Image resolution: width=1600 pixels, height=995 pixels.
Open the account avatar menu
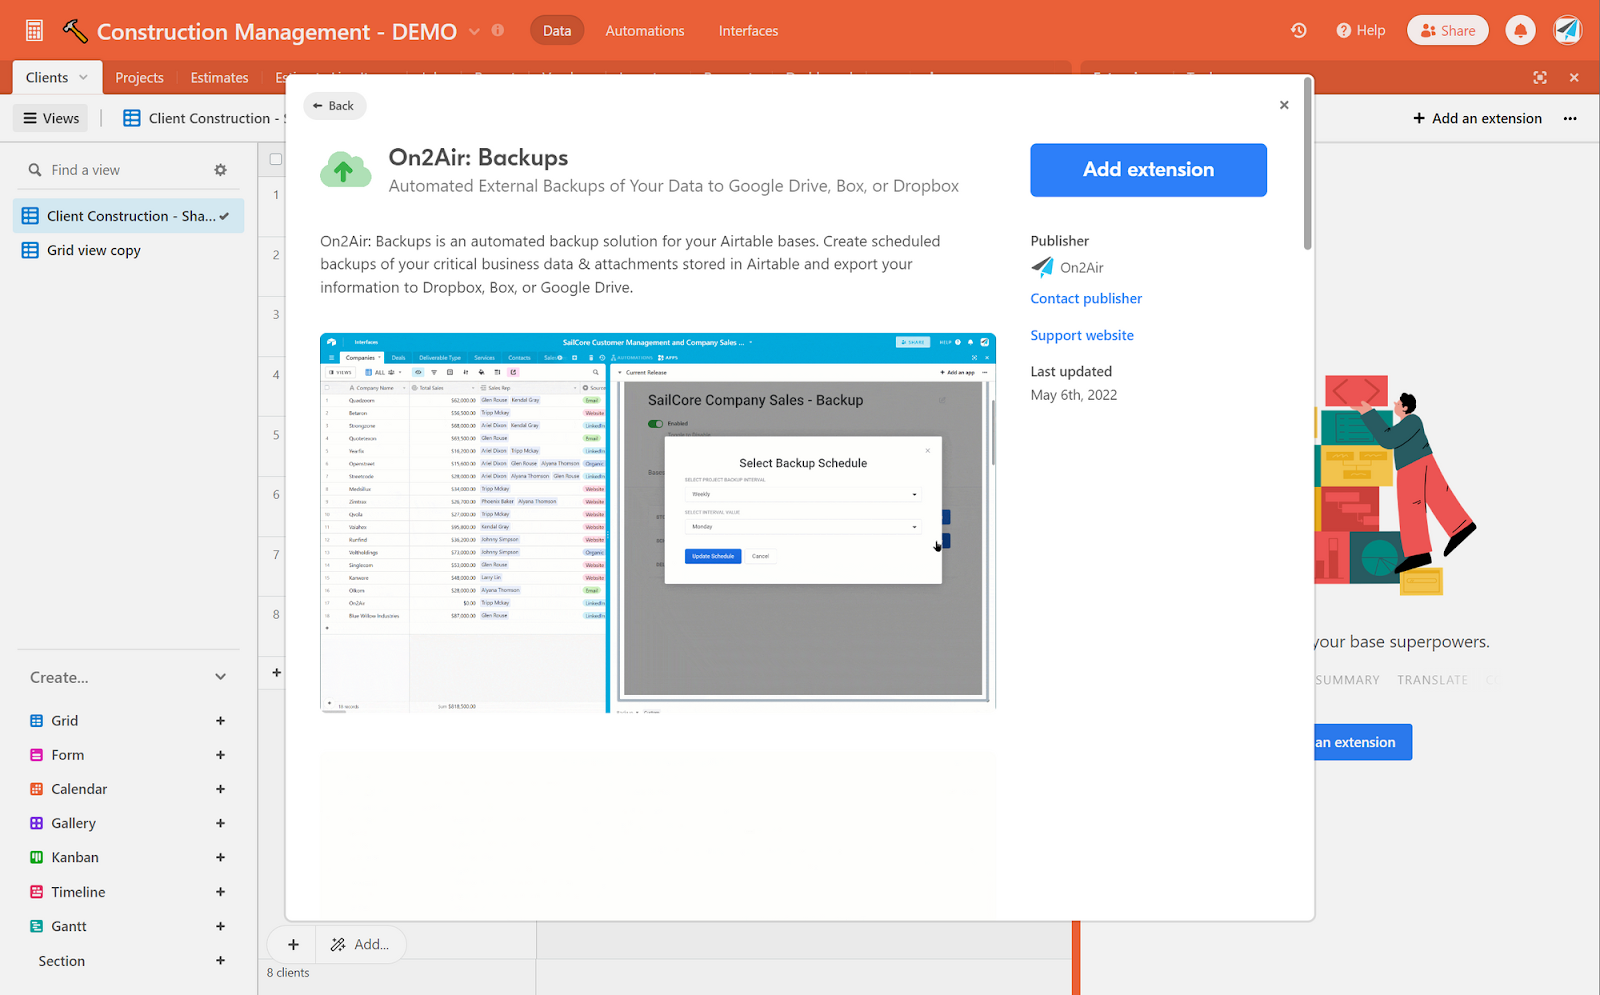(1567, 31)
